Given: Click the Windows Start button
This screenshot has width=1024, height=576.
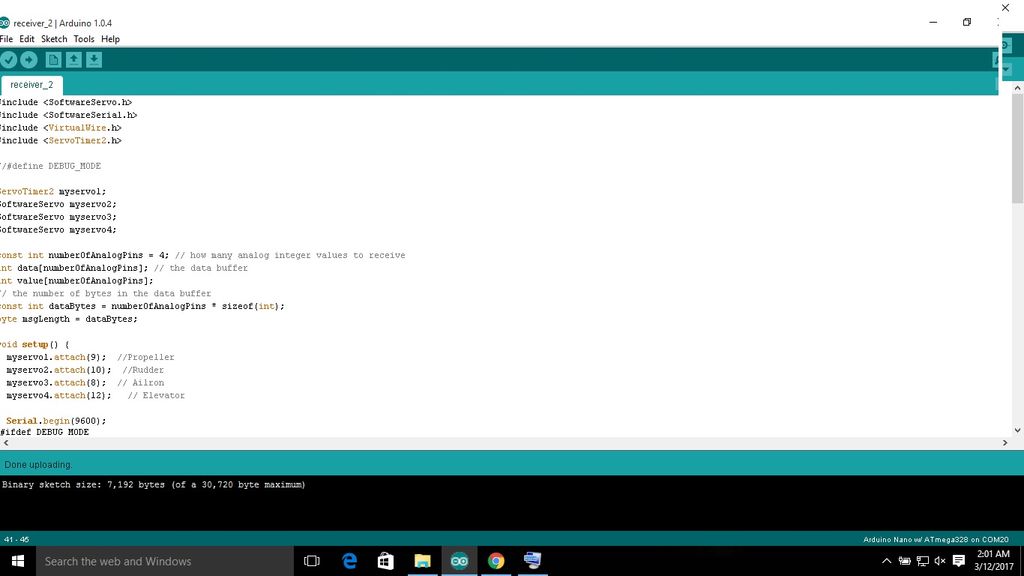Looking at the screenshot, I should 18,561.
